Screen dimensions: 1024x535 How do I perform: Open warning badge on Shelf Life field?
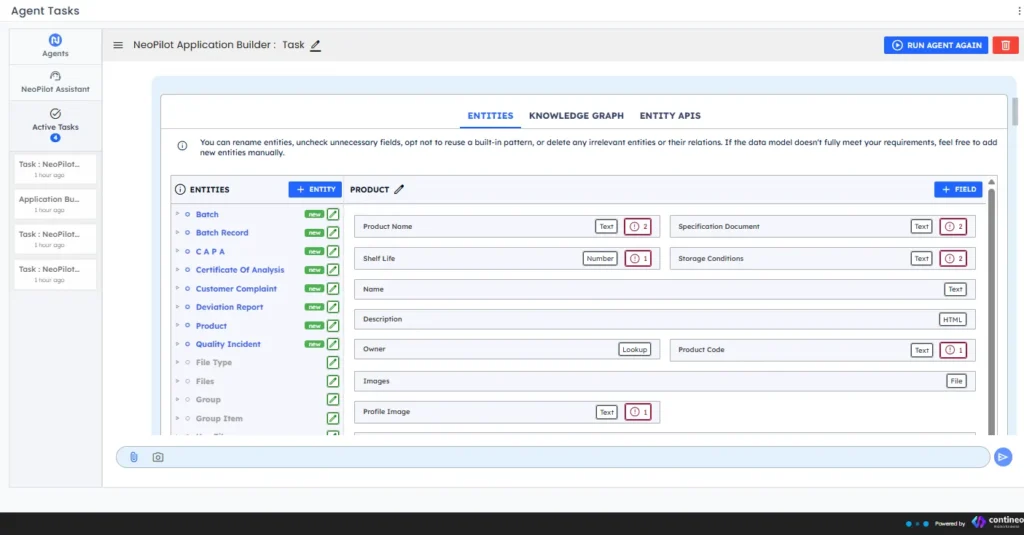click(x=638, y=259)
